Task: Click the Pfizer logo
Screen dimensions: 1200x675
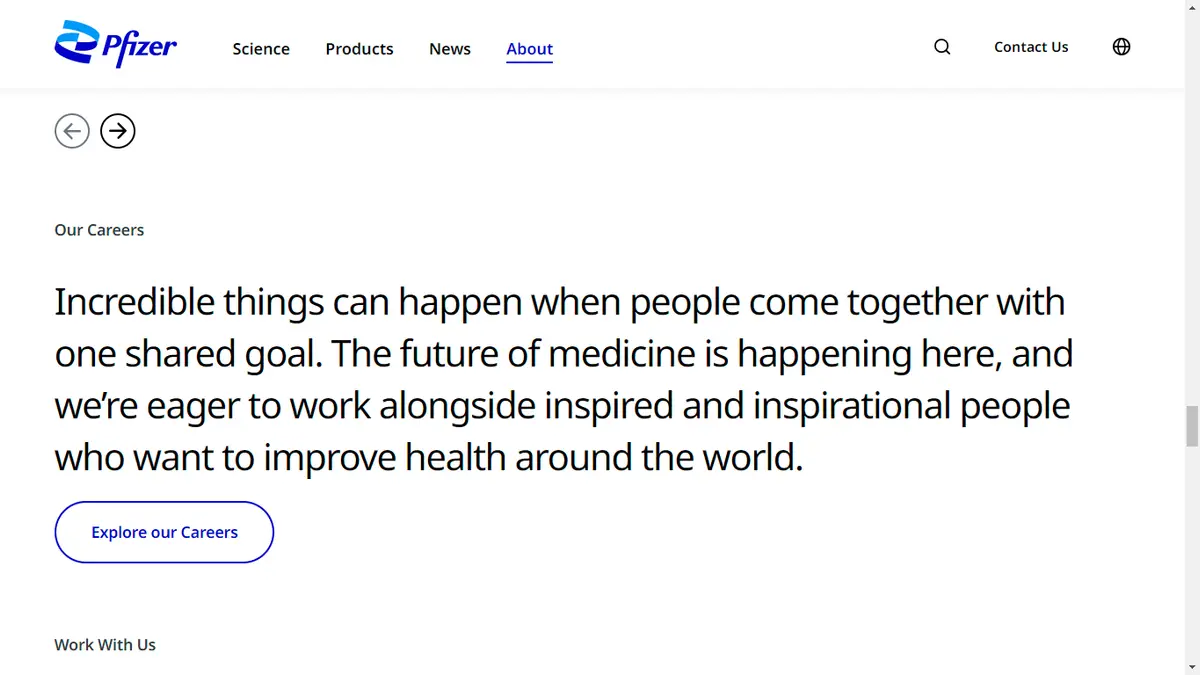Action: point(115,44)
